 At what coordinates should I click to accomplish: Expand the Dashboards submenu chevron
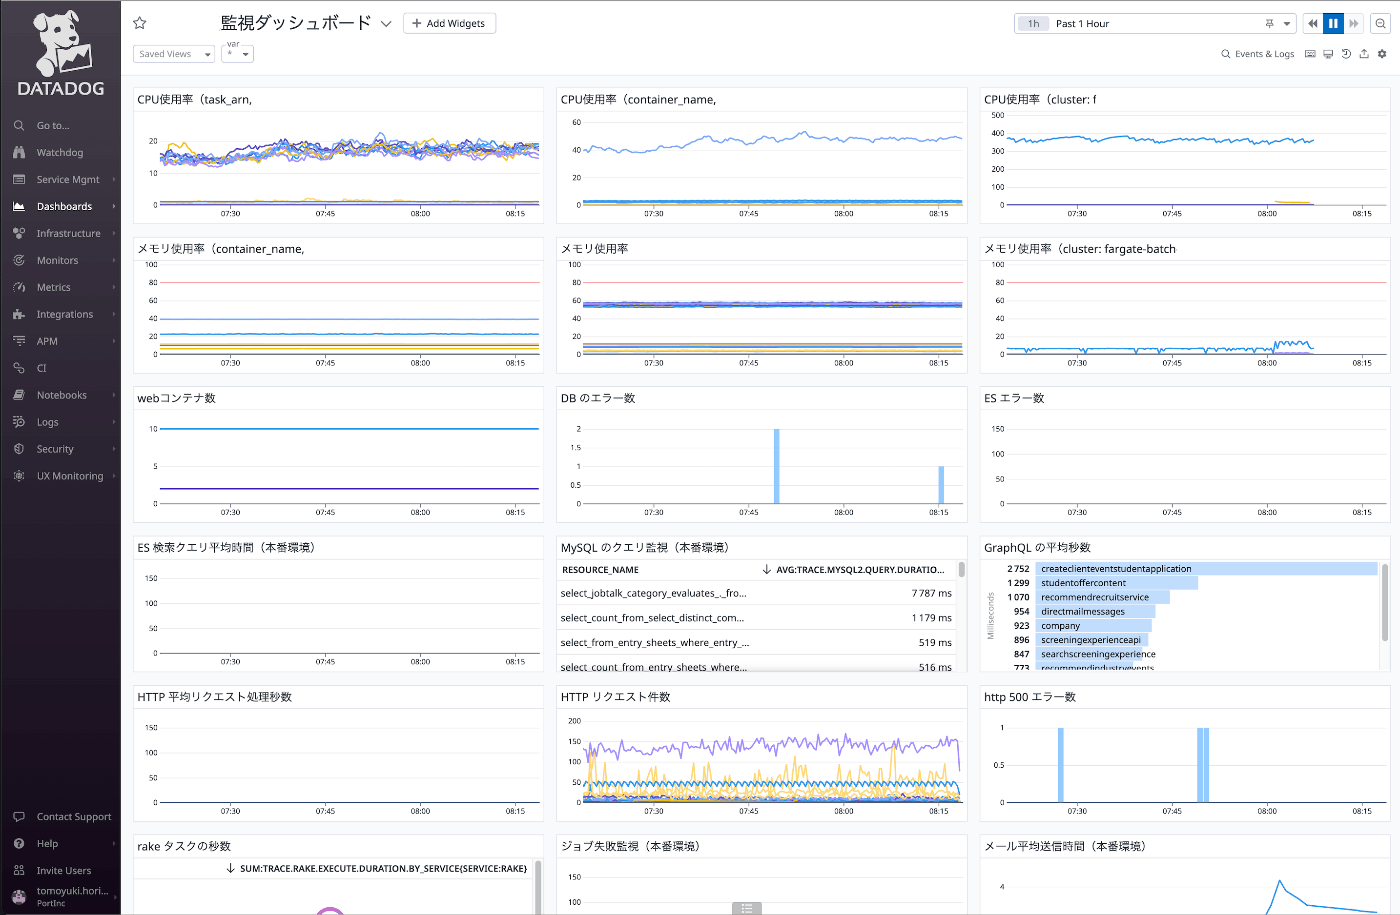pyautogui.click(x=114, y=207)
